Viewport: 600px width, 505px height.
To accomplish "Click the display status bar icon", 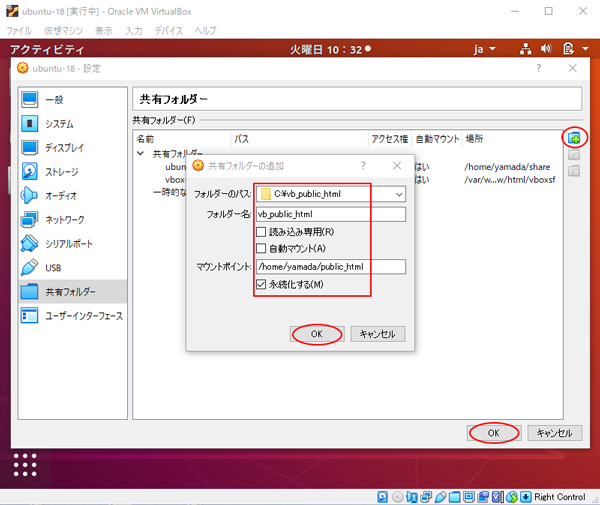I will pyautogui.click(x=469, y=497).
